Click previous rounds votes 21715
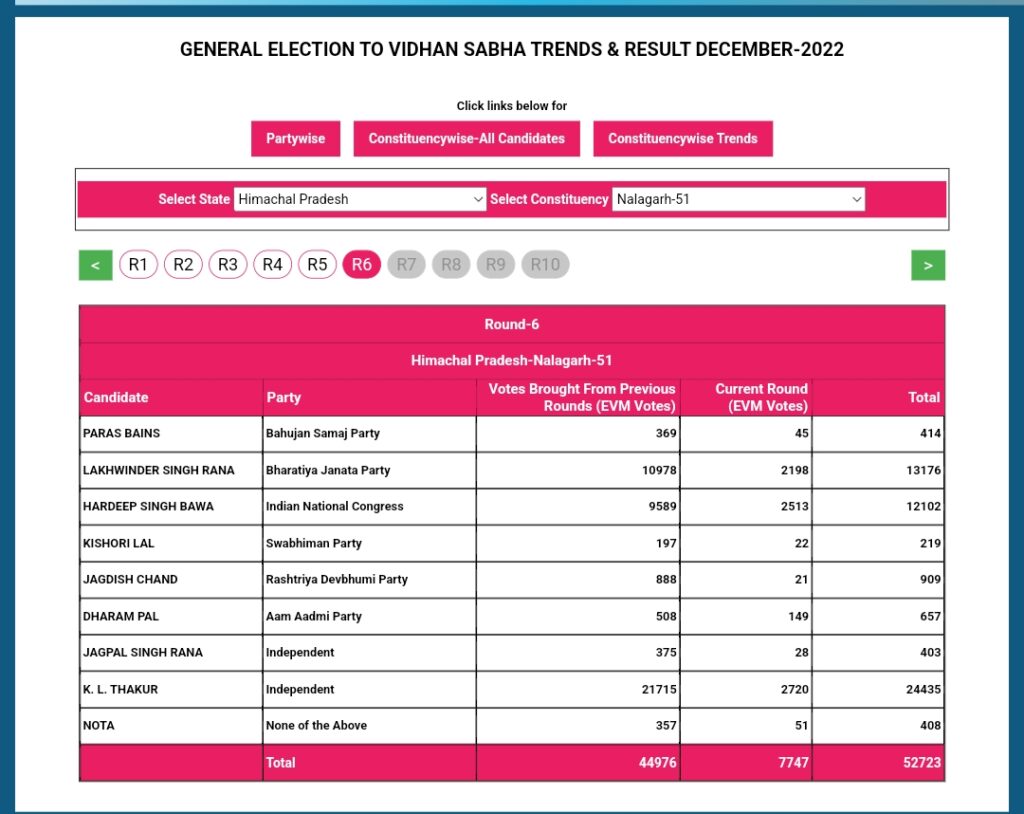Screen dimensions: 1024x814 tap(659, 689)
